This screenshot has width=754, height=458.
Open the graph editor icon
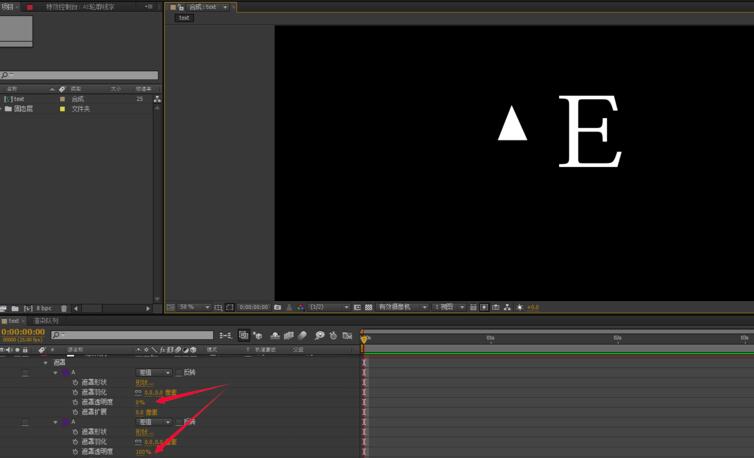point(347,335)
